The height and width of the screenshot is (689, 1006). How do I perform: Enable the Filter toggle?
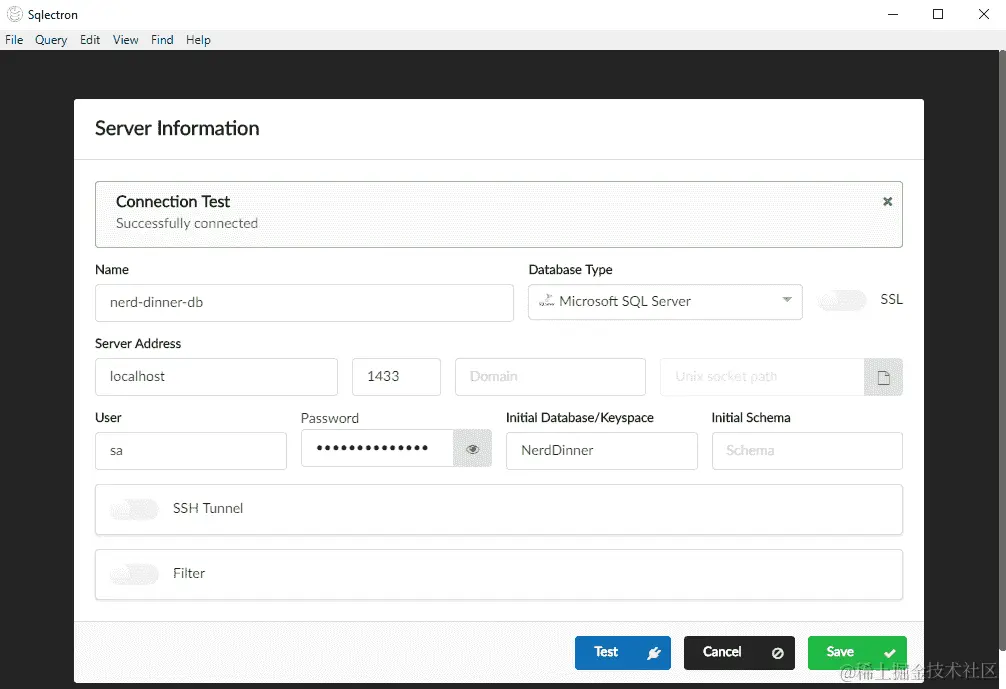click(134, 574)
